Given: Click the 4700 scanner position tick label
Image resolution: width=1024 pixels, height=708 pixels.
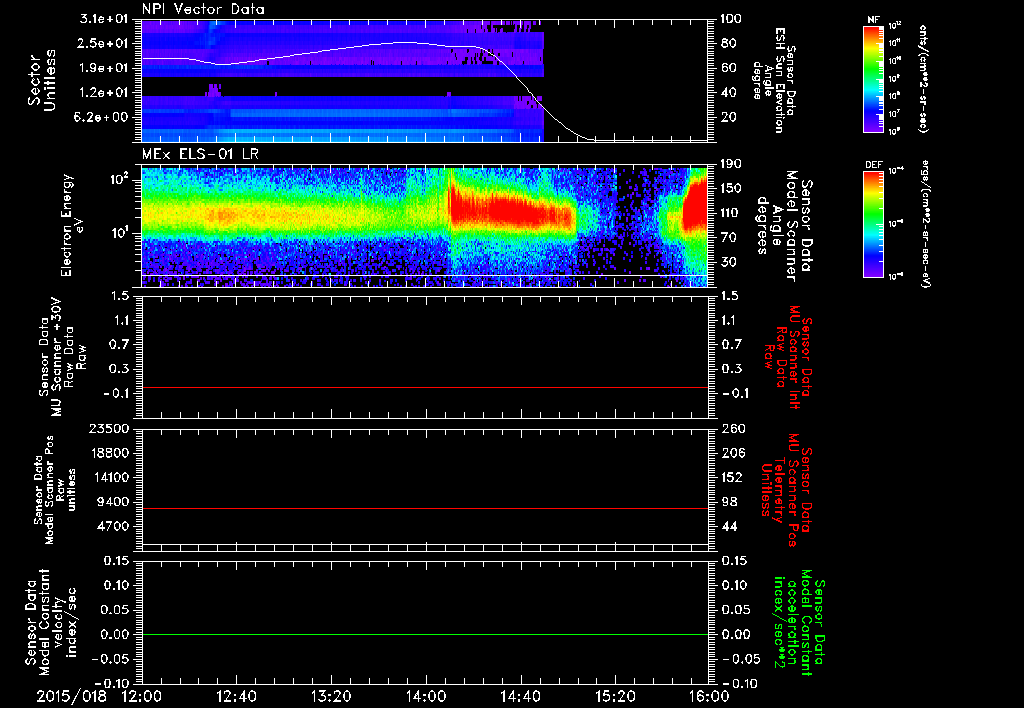Looking at the screenshot, I should click(115, 526).
